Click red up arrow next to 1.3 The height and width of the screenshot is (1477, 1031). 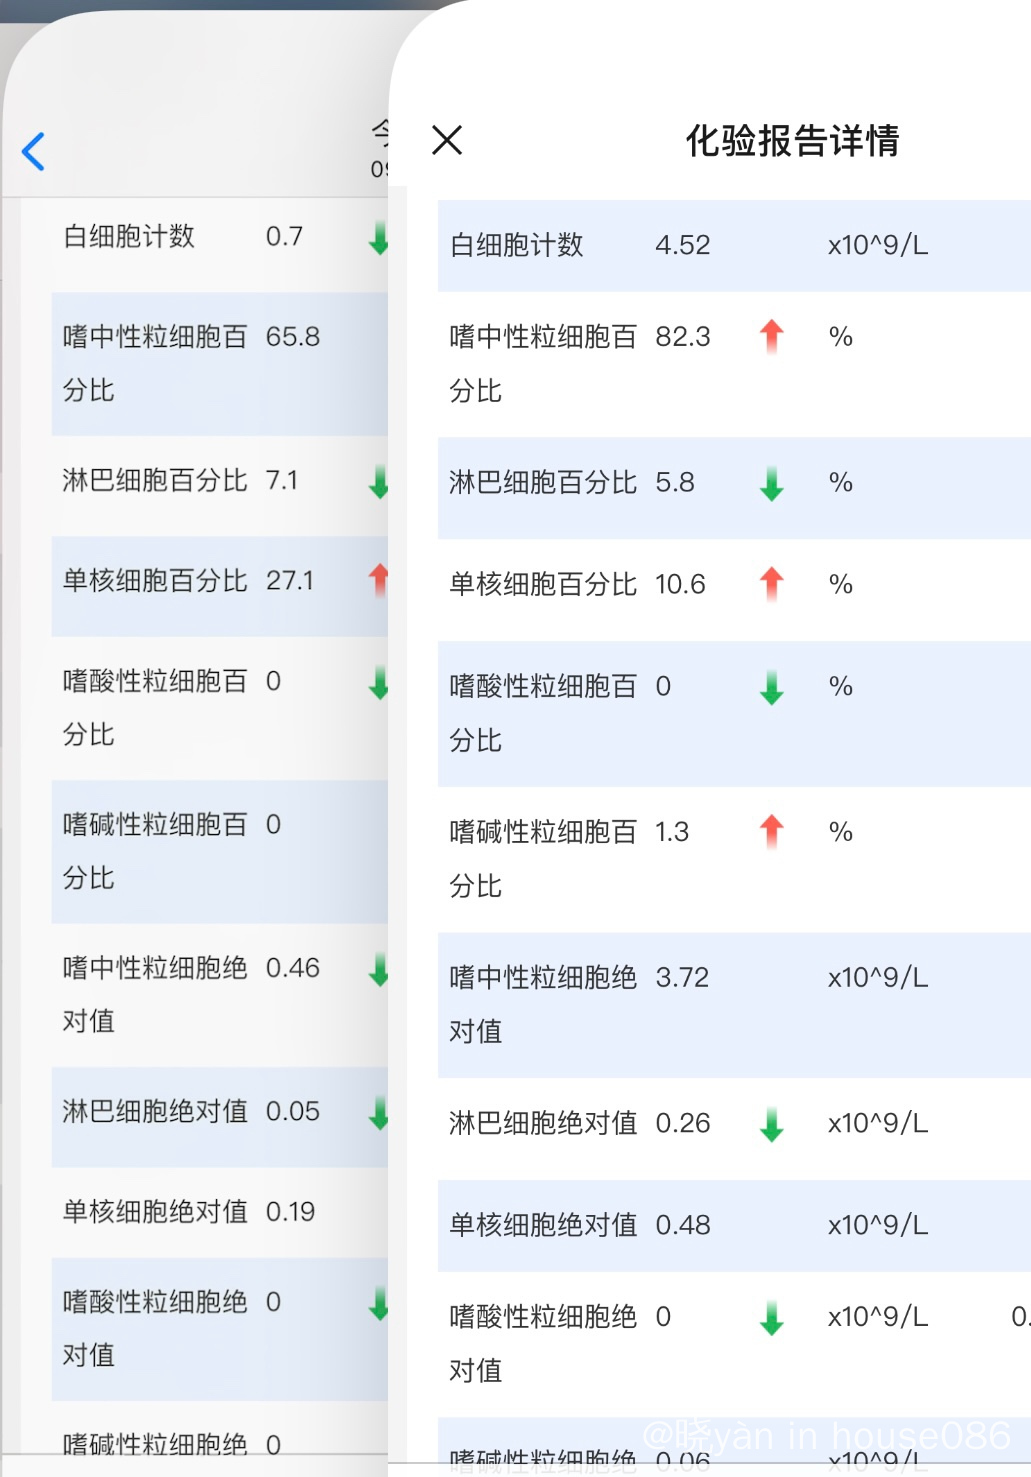(771, 832)
